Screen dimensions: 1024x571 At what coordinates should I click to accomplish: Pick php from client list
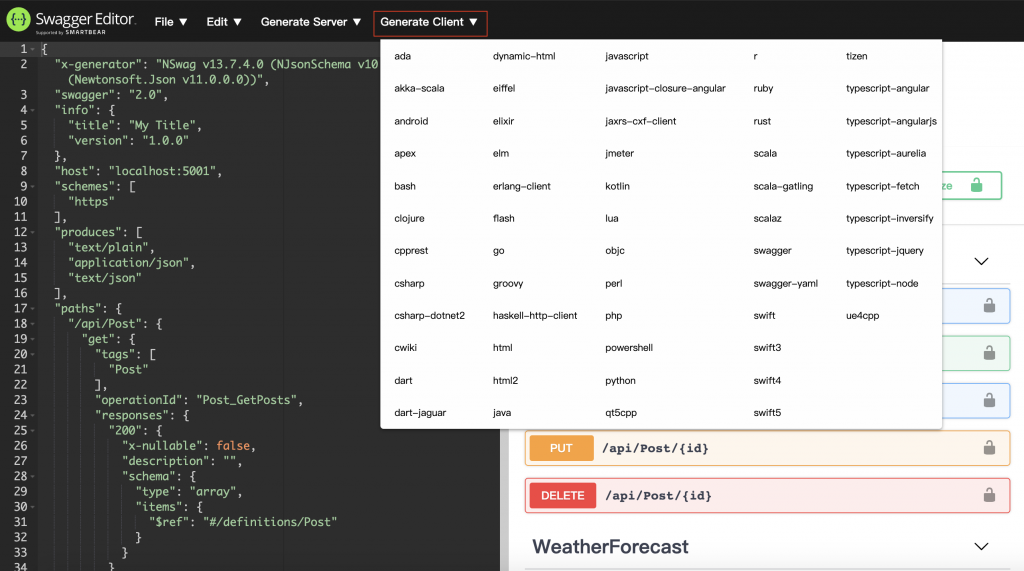coord(613,316)
